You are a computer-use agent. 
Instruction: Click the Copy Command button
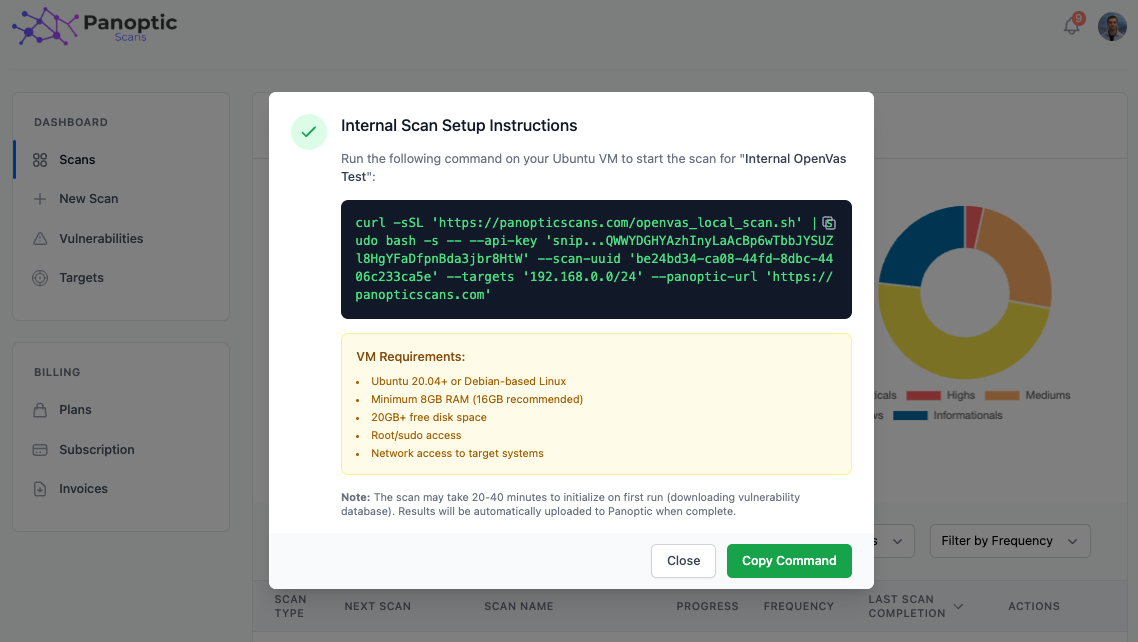(789, 561)
